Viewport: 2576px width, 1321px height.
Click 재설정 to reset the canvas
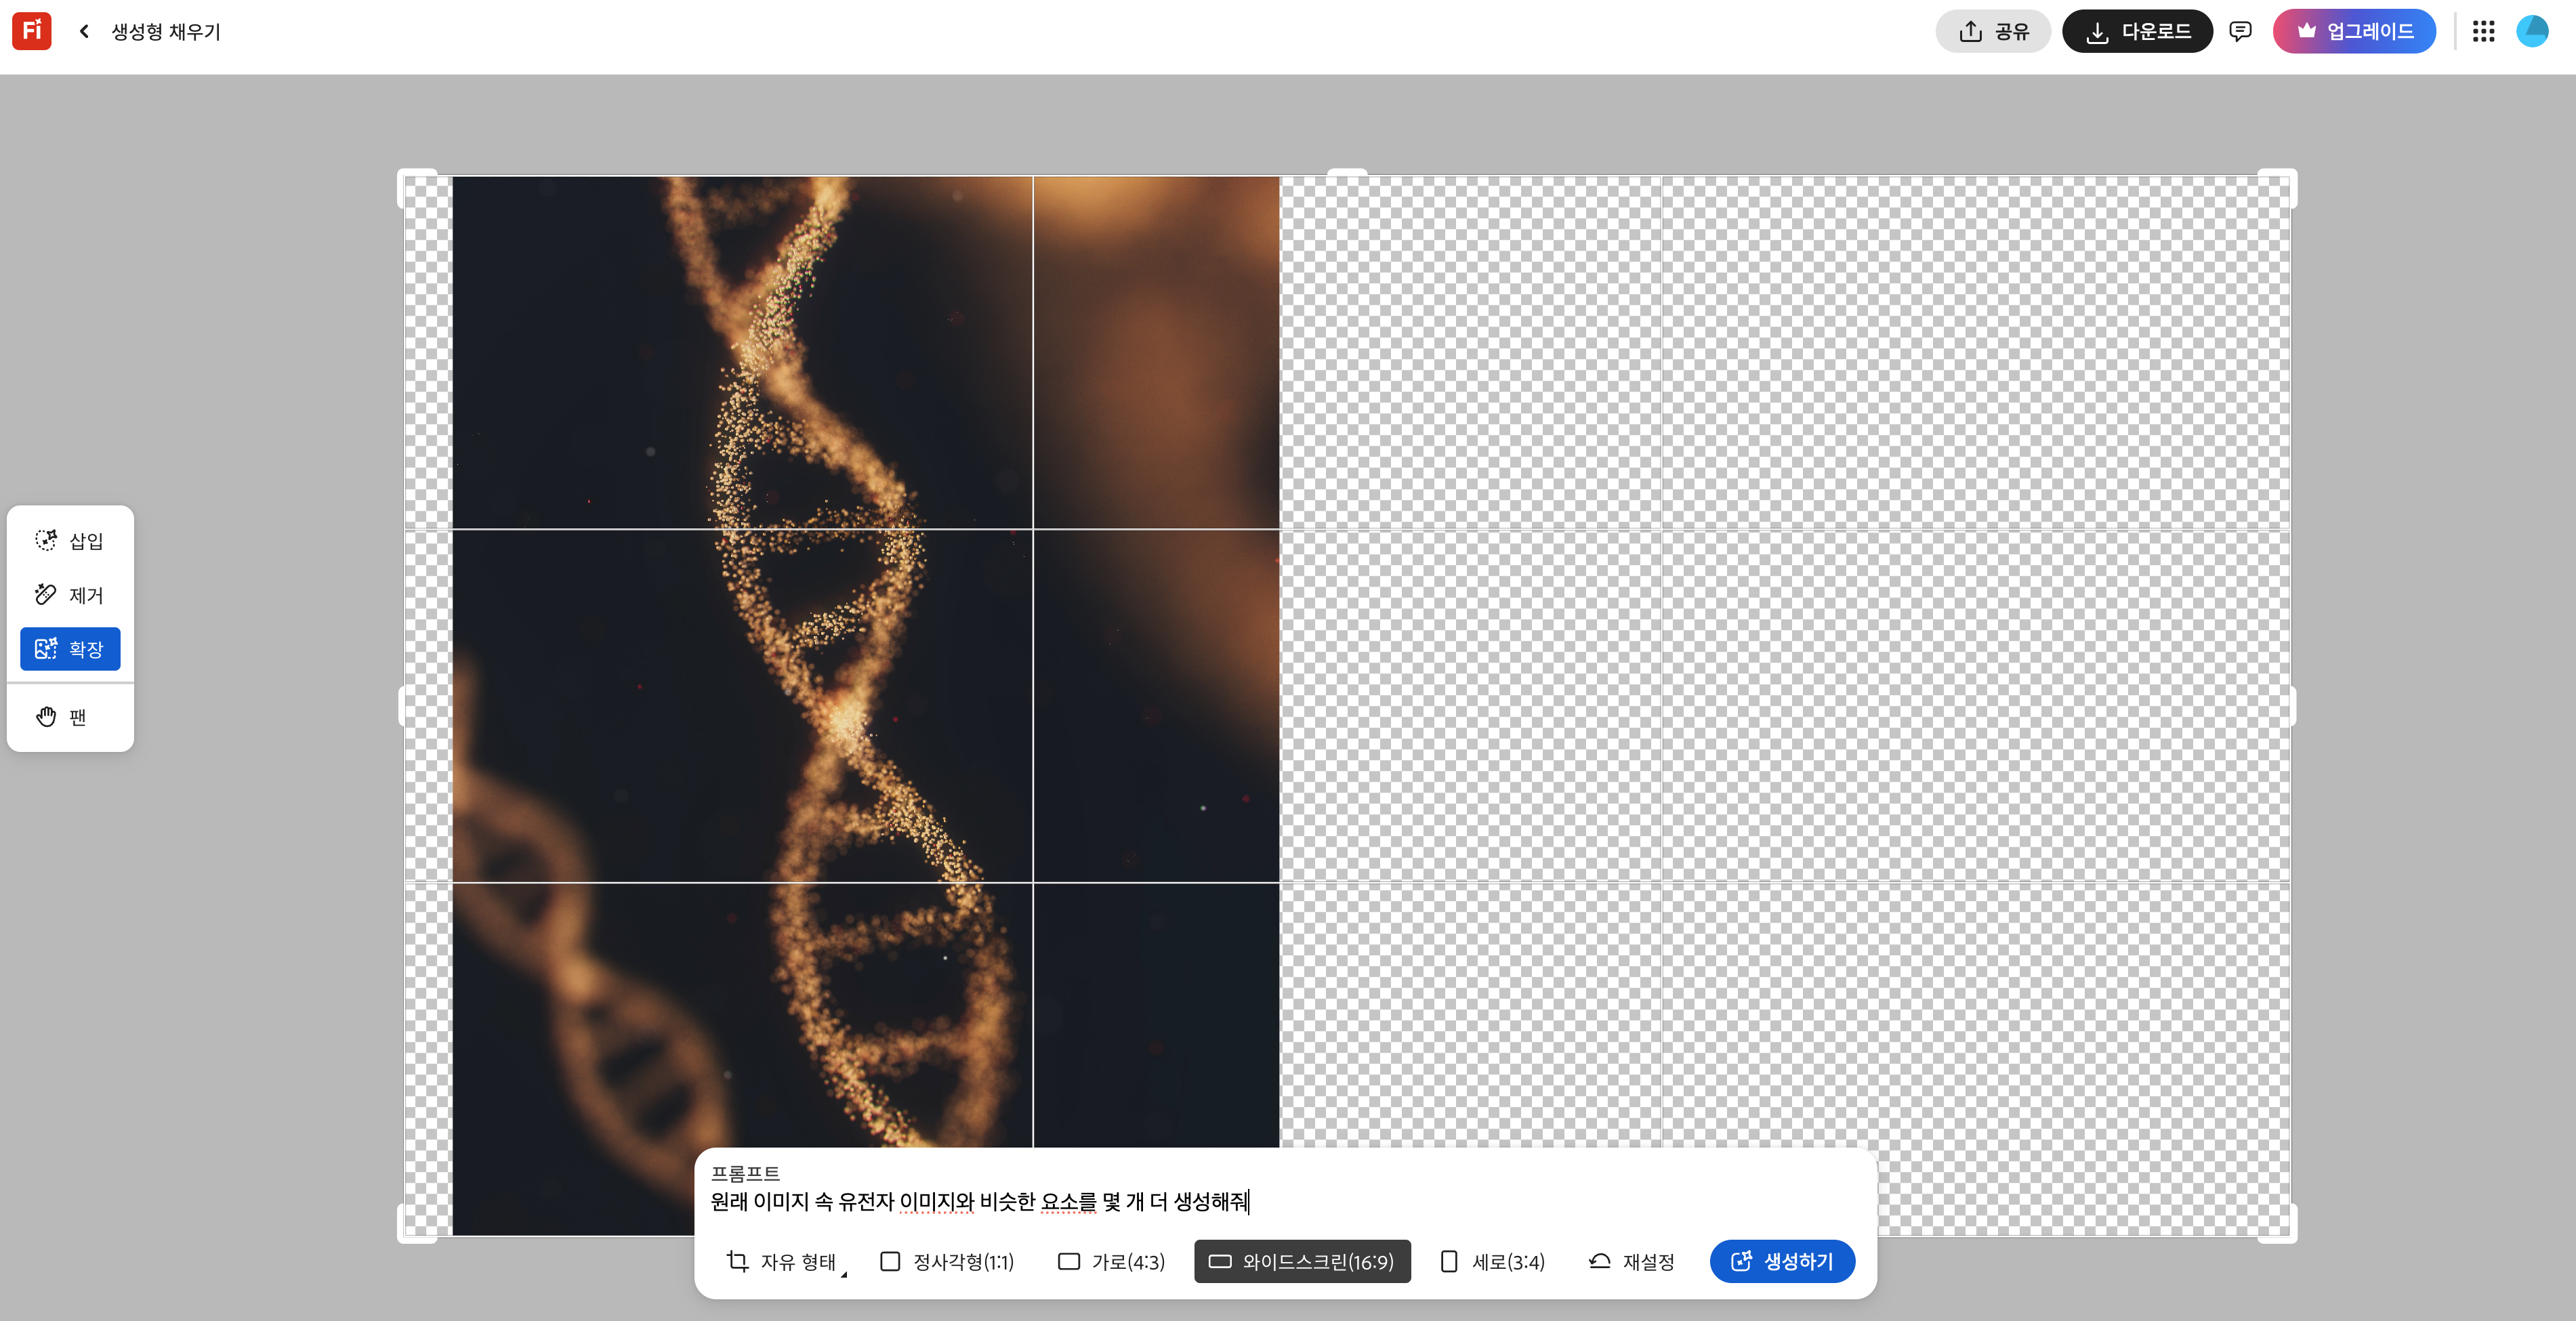pyautogui.click(x=1632, y=1262)
